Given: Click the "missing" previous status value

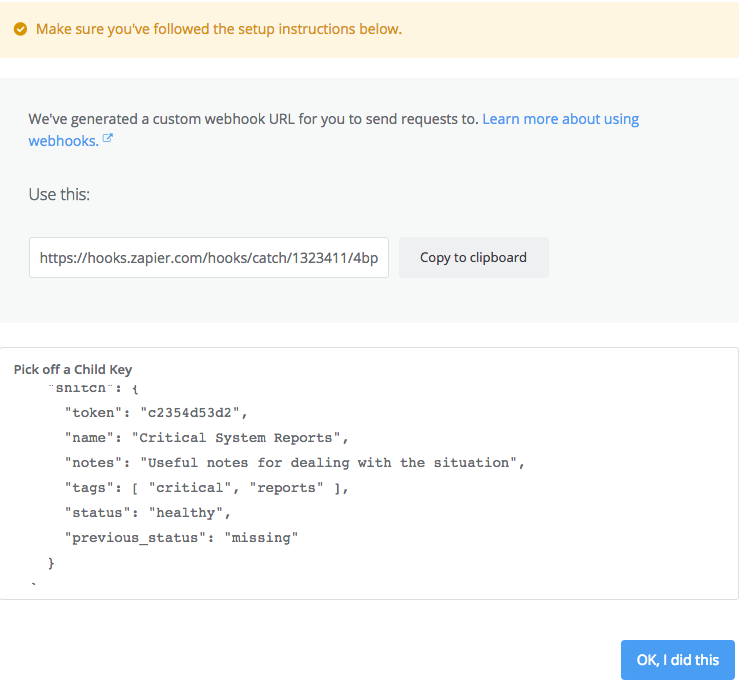Looking at the screenshot, I should 261,538.
